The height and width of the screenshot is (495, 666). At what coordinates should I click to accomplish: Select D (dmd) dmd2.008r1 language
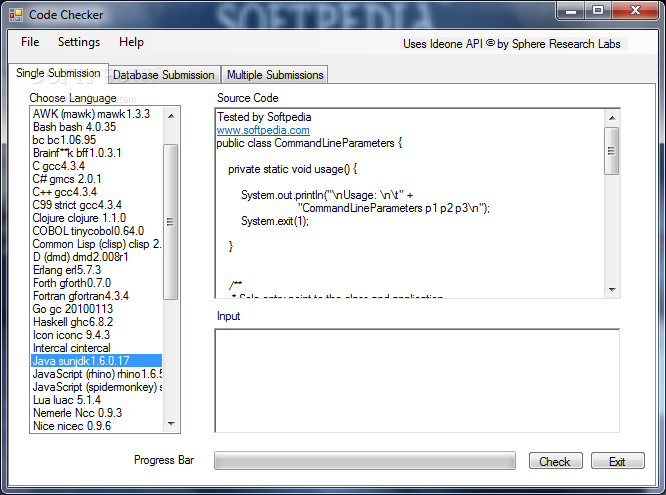click(96, 257)
